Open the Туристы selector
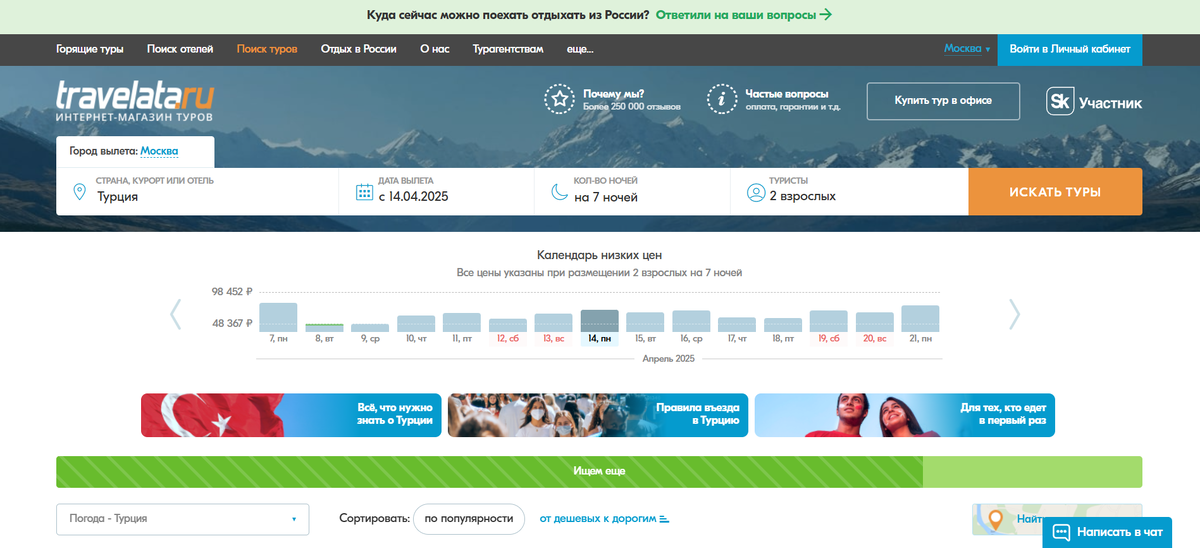Image resolution: width=1200 pixels, height=548 pixels. [849, 191]
